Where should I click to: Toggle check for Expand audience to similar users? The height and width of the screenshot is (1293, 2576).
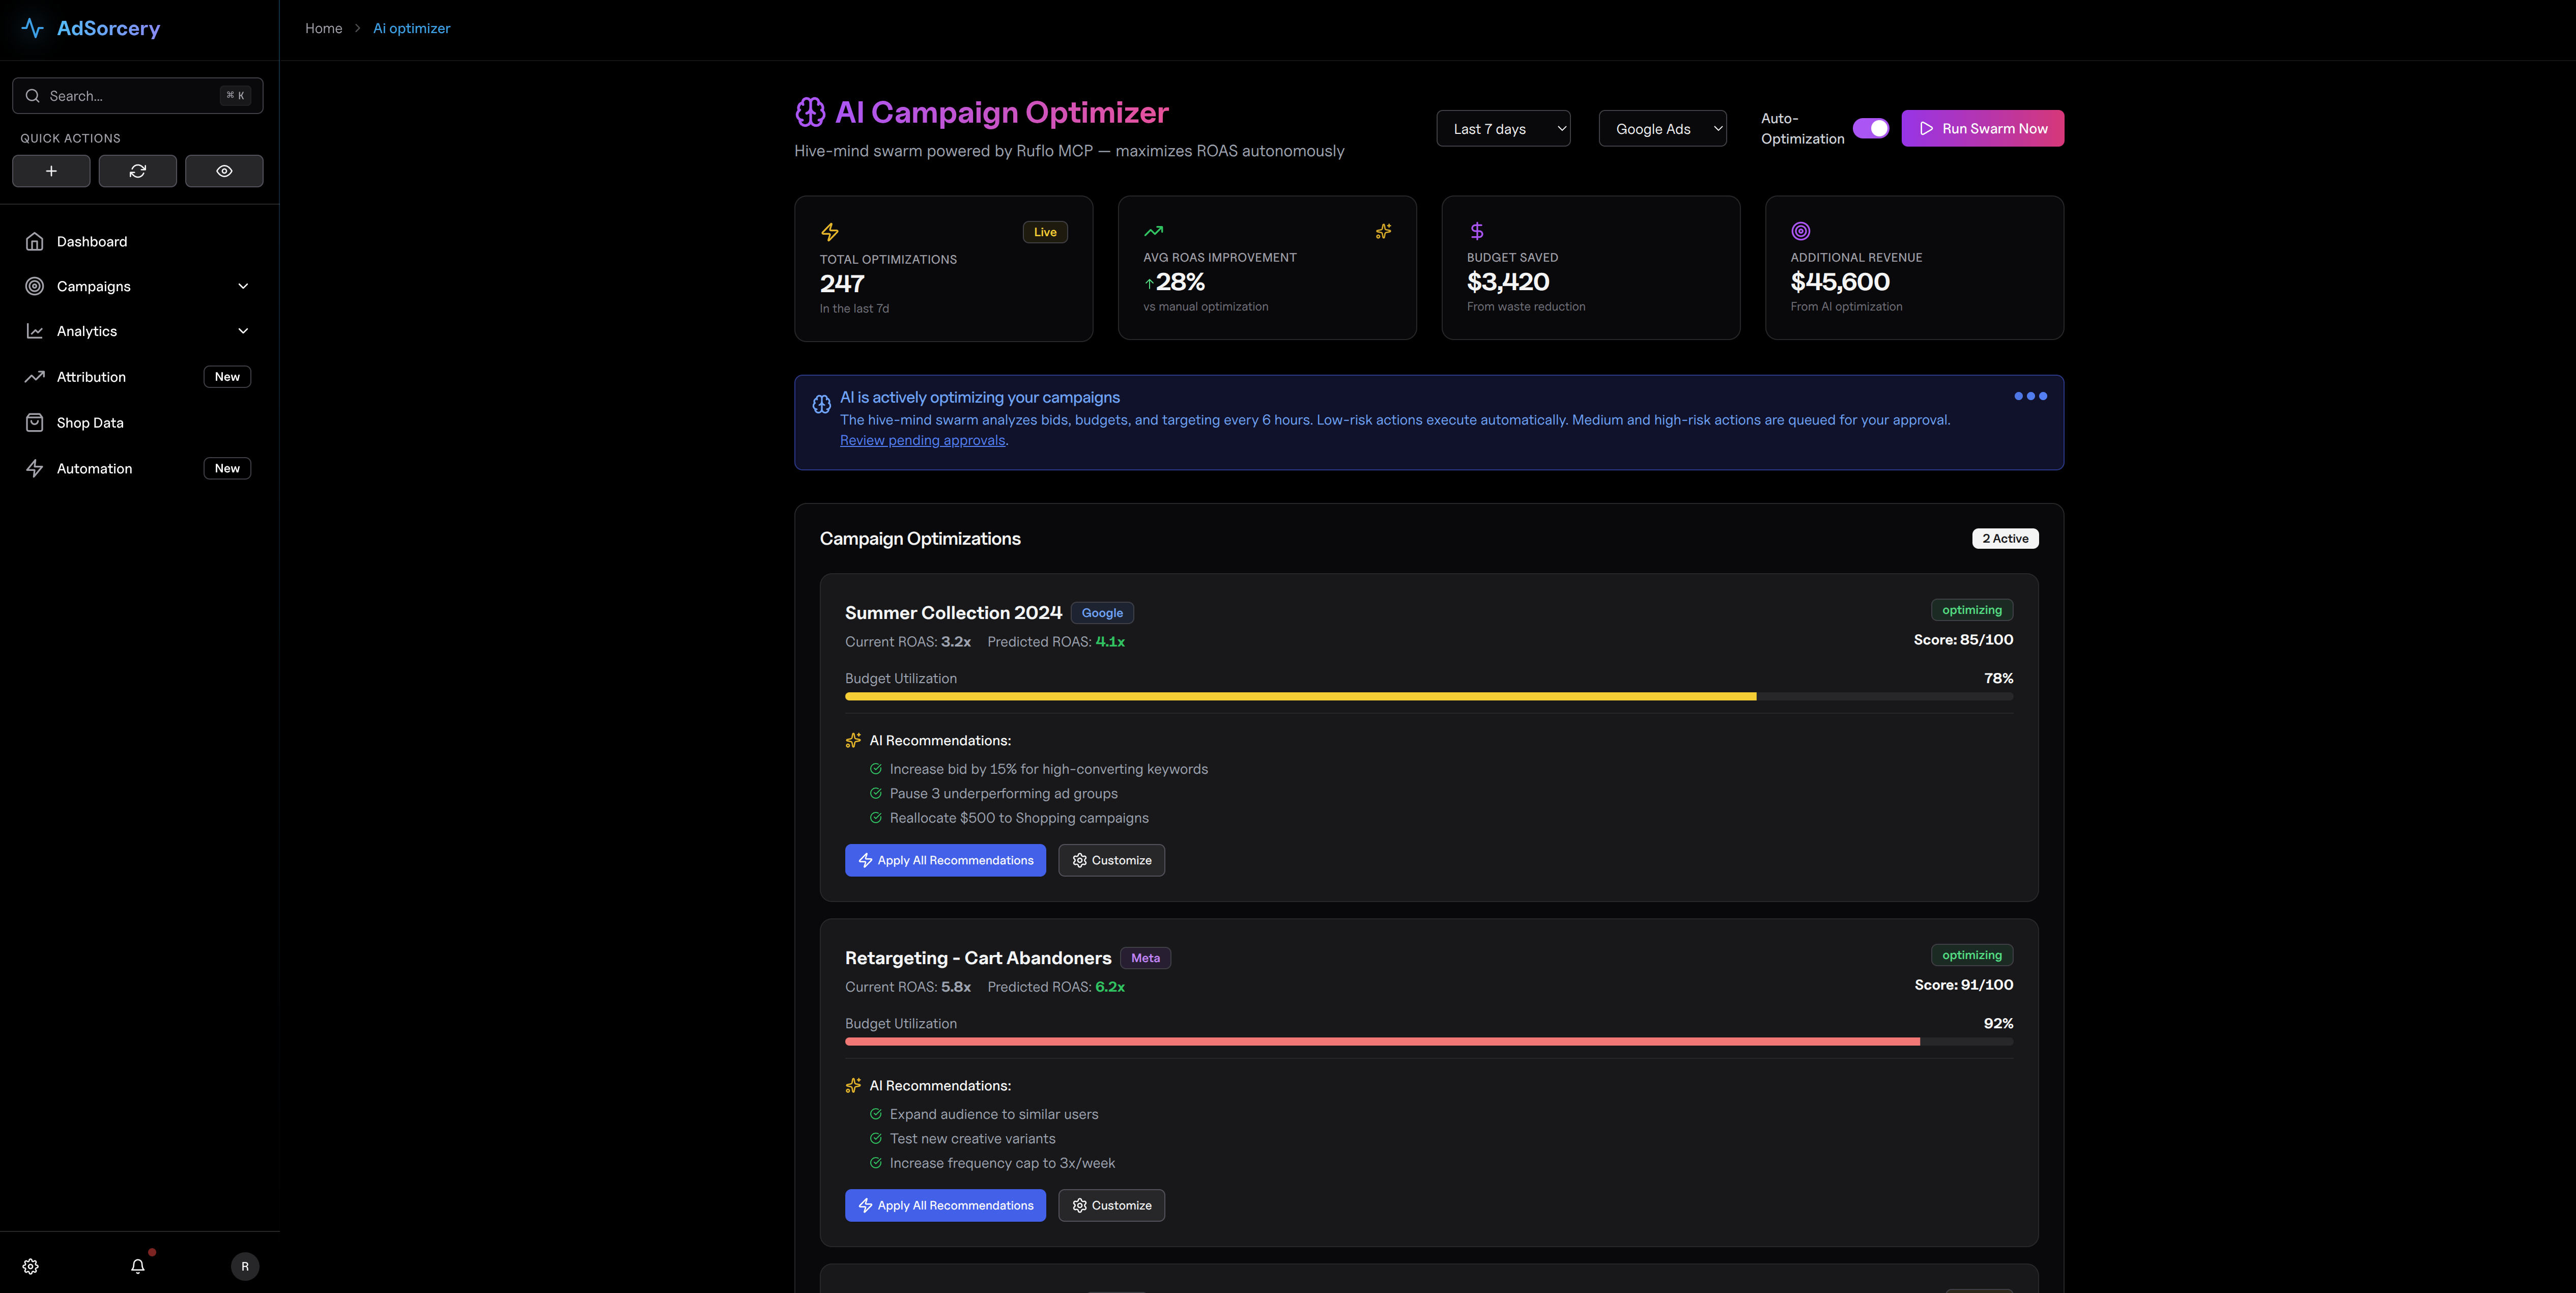click(876, 1114)
